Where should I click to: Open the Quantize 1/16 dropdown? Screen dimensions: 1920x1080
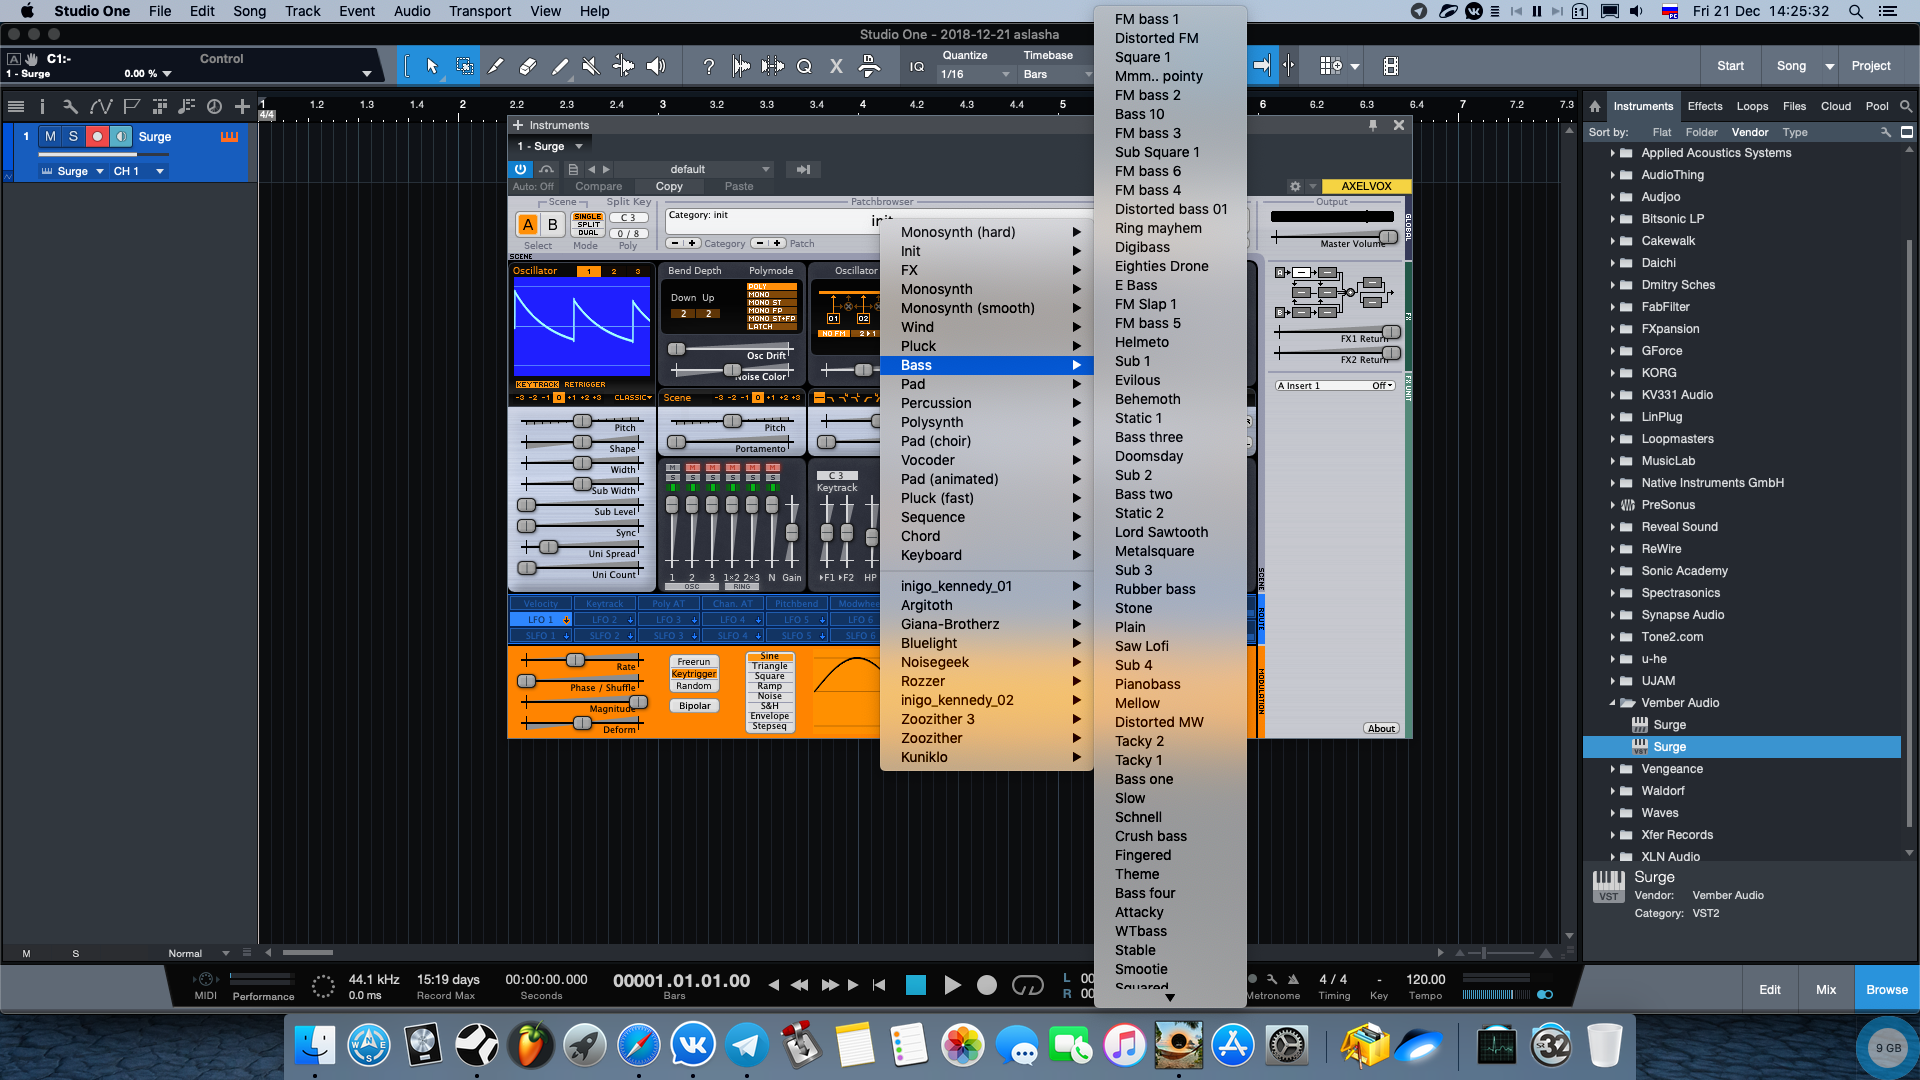coord(975,74)
